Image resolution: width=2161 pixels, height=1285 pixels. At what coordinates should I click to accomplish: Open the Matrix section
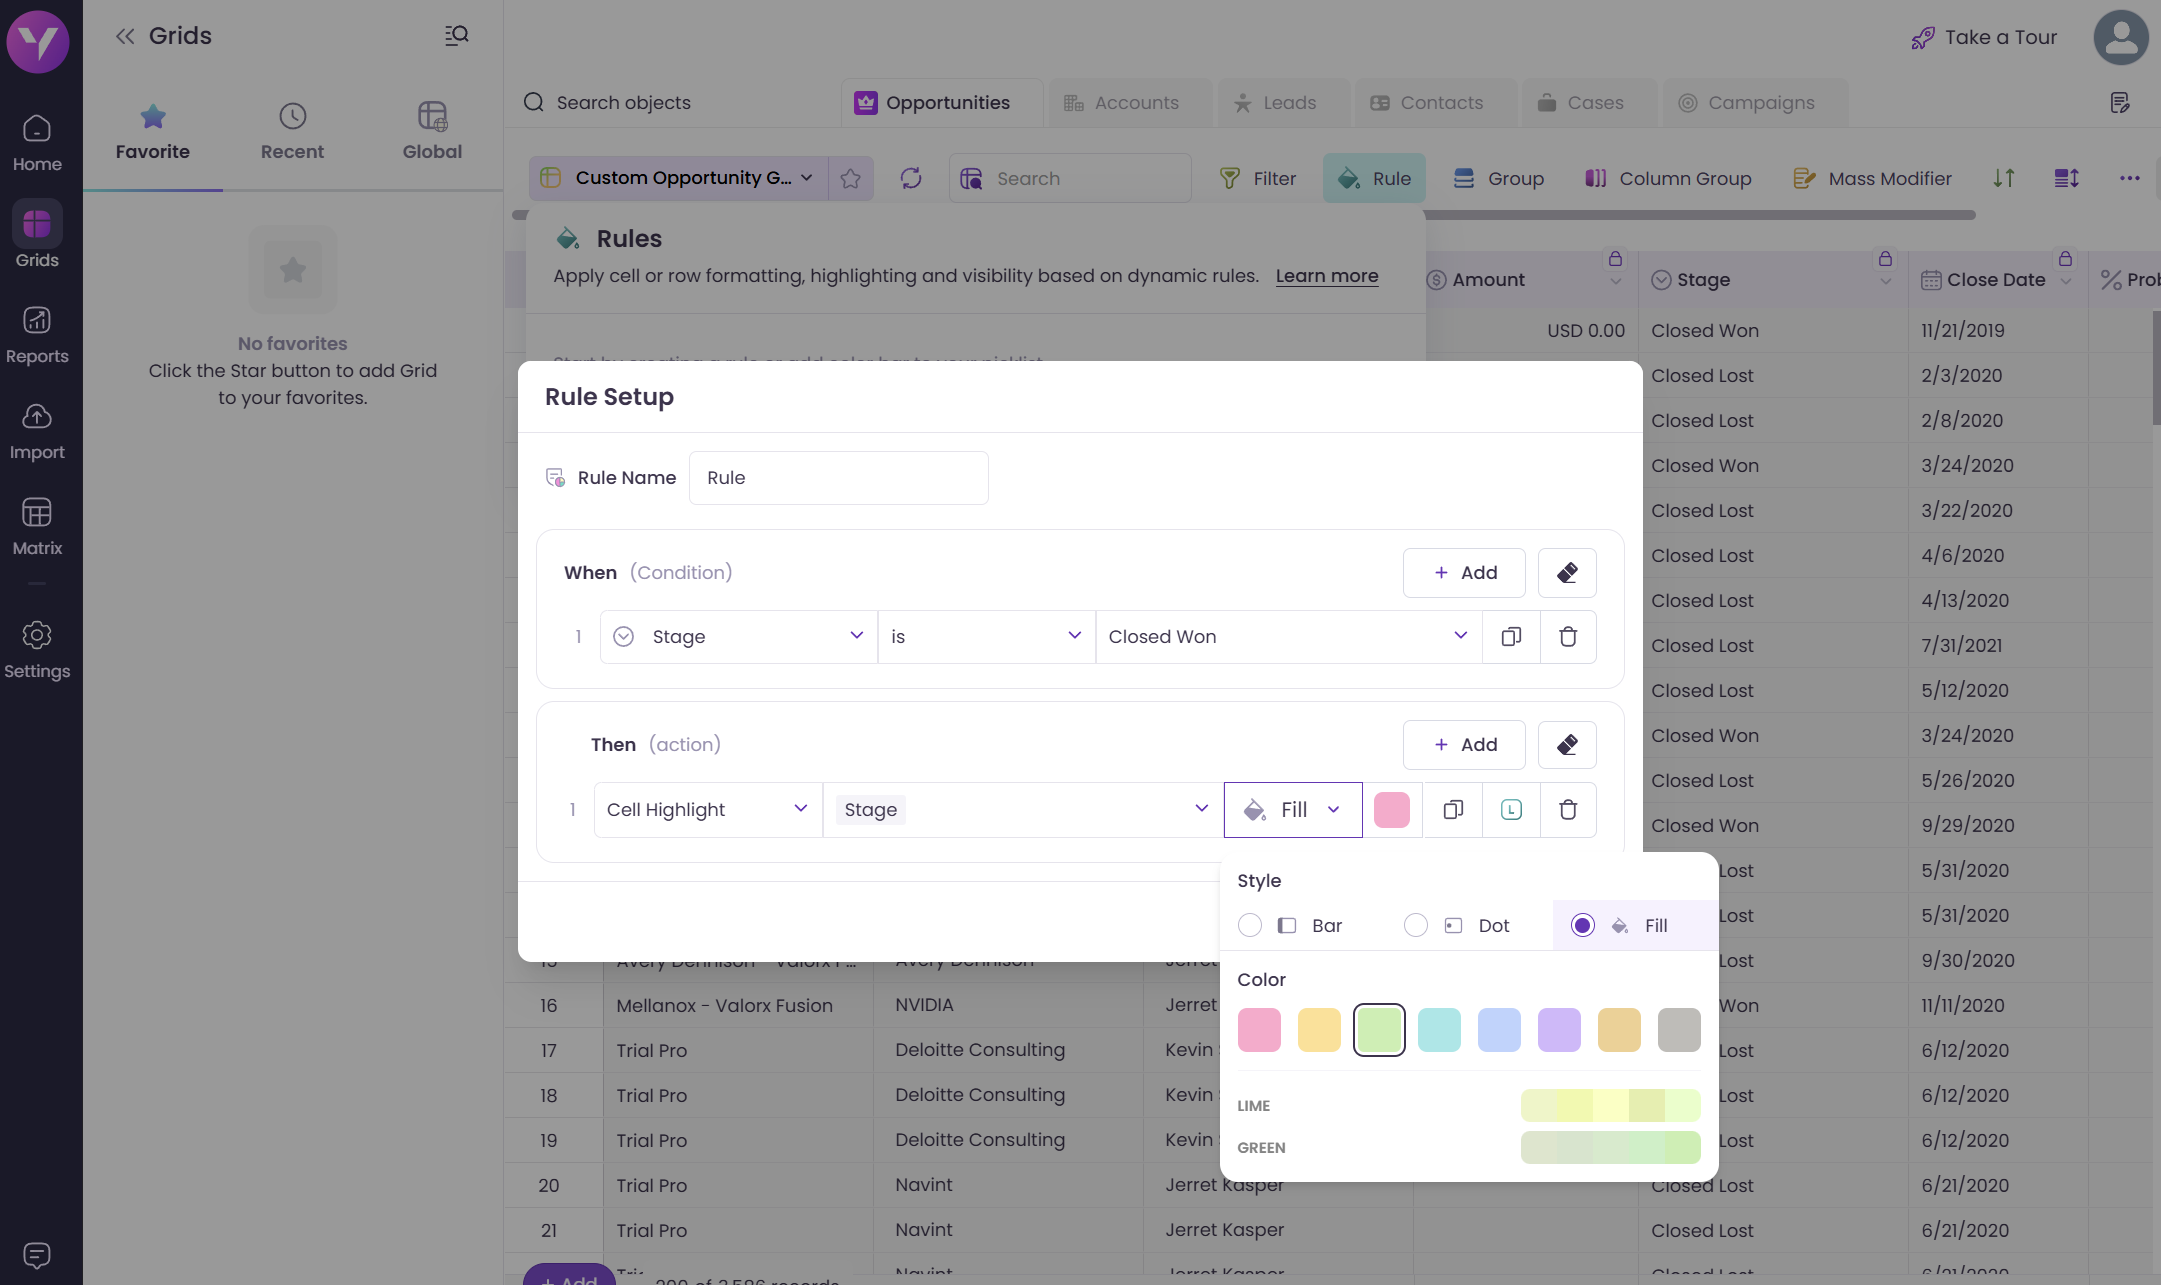(37, 527)
